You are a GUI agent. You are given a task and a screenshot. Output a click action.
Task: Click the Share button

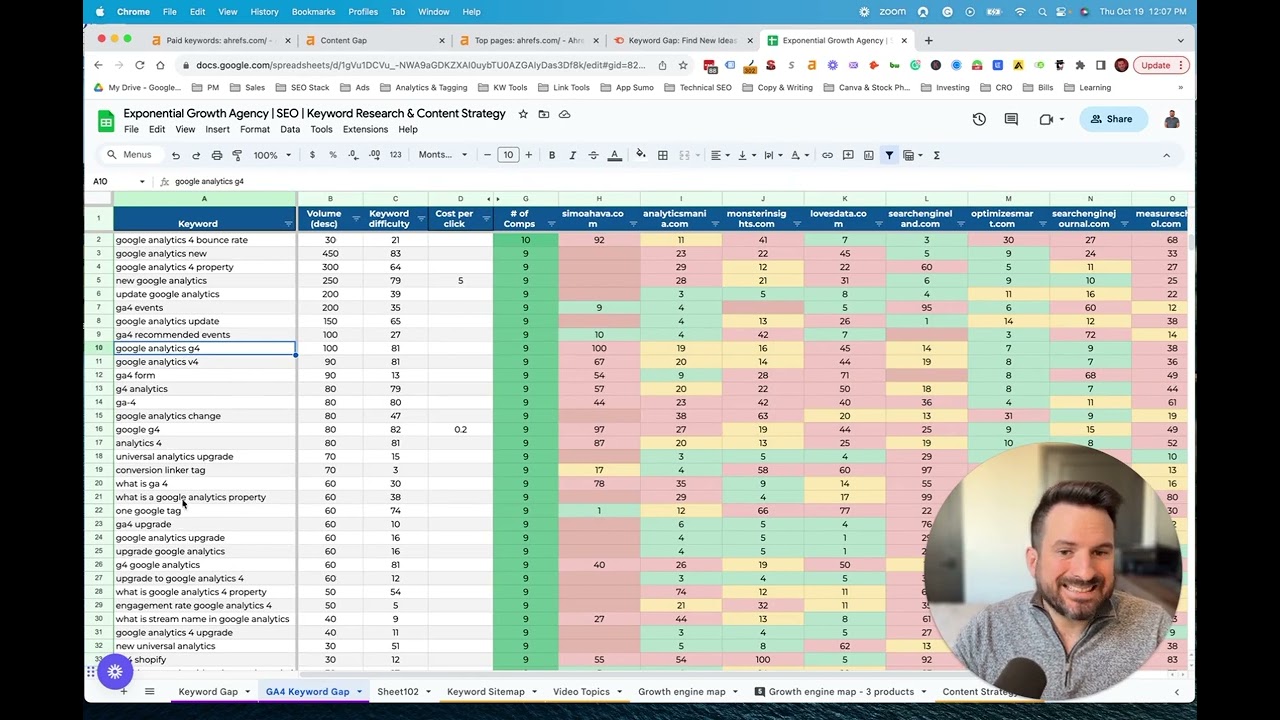(1113, 119)
